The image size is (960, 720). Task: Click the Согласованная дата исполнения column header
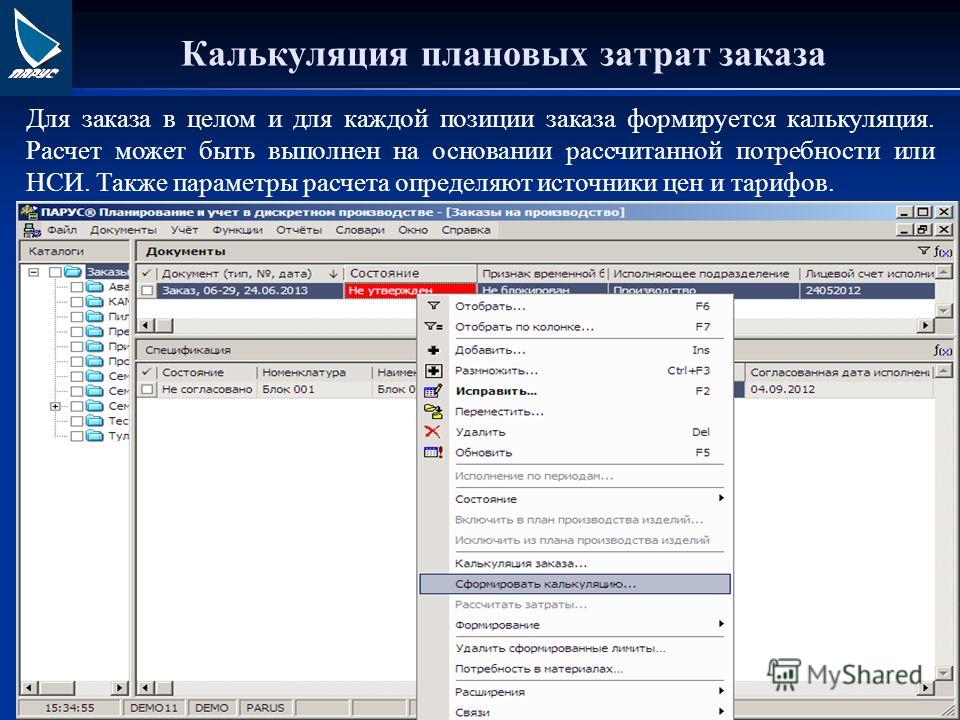[x=839, y=372]
